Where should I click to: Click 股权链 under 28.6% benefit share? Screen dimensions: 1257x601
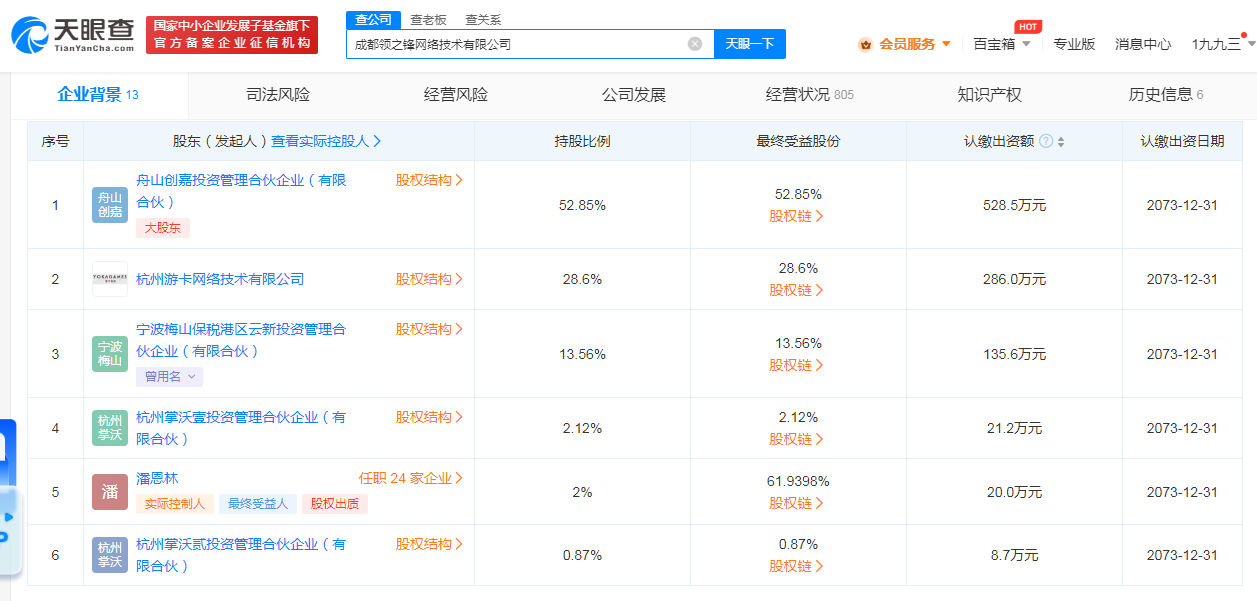click(797, 290)
